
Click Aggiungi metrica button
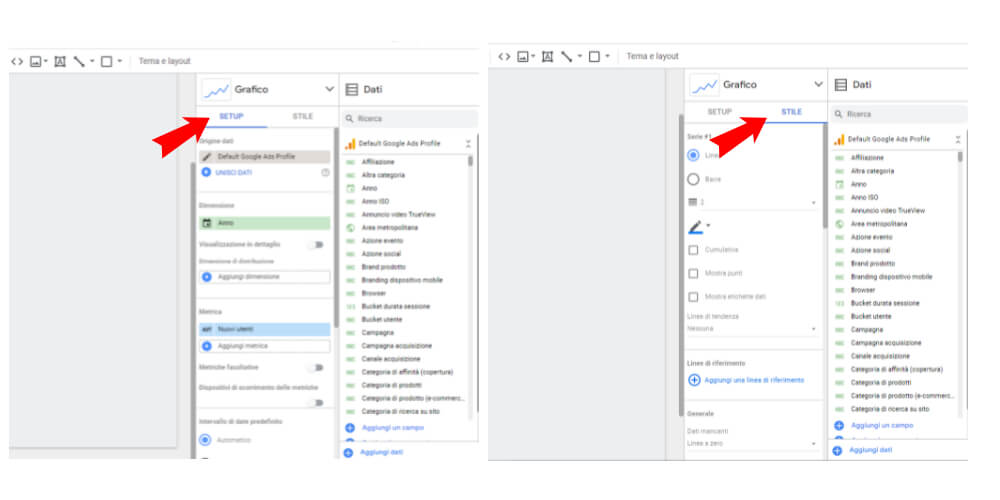point(265,346)
